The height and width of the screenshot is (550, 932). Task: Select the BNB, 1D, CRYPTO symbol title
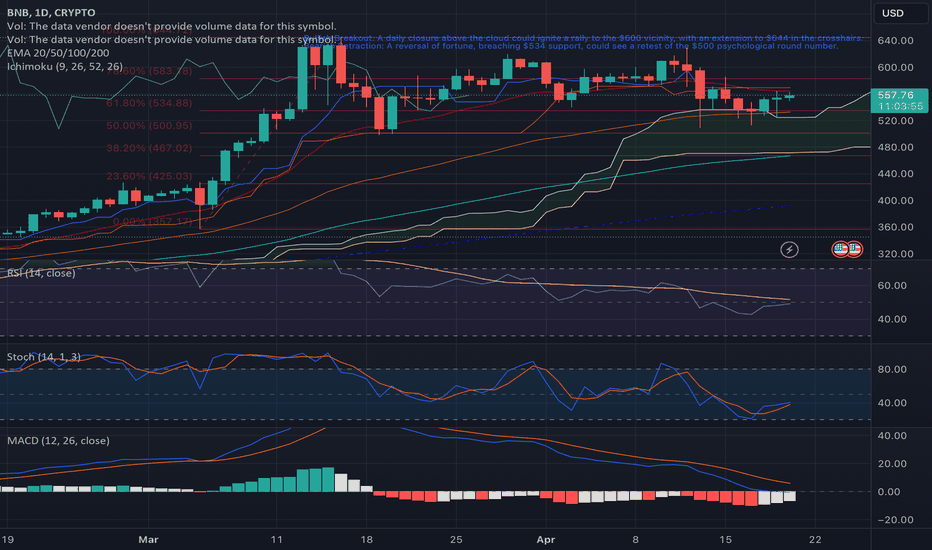(51, 12)
